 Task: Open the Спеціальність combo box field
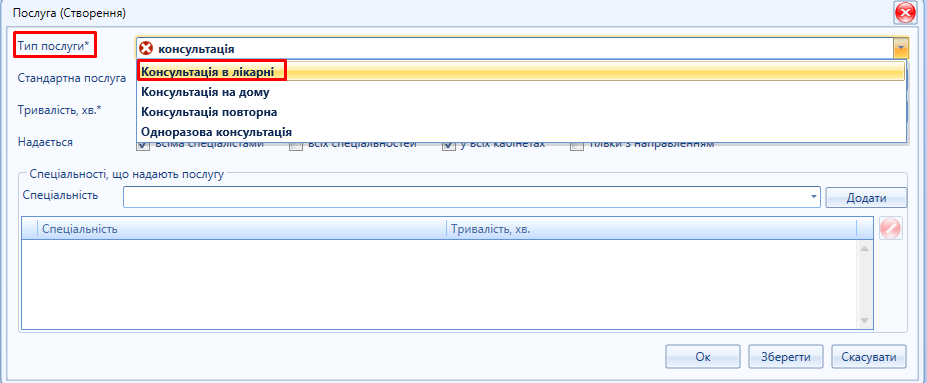pyautogui.click(x=472, y=197)
